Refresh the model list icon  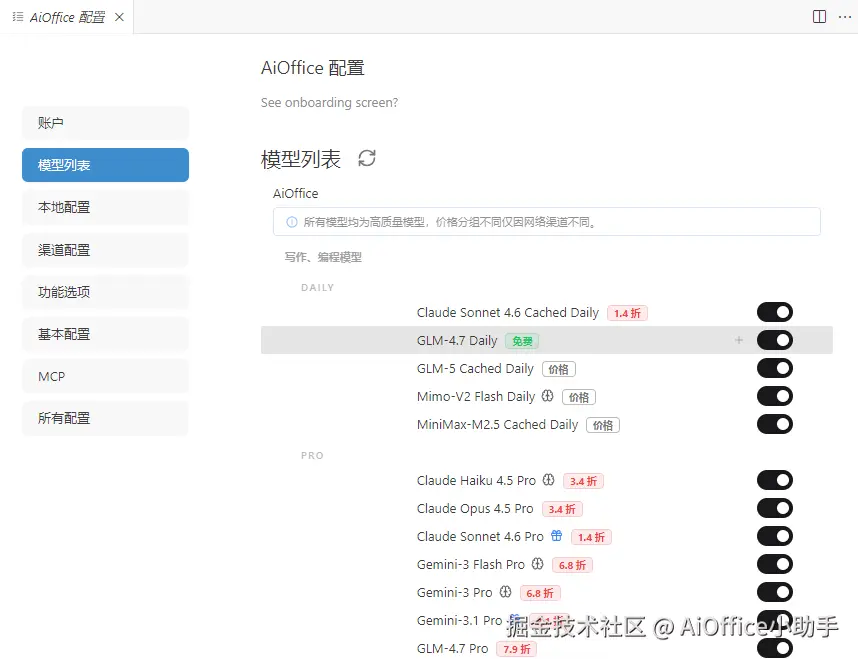coord(367,158)
